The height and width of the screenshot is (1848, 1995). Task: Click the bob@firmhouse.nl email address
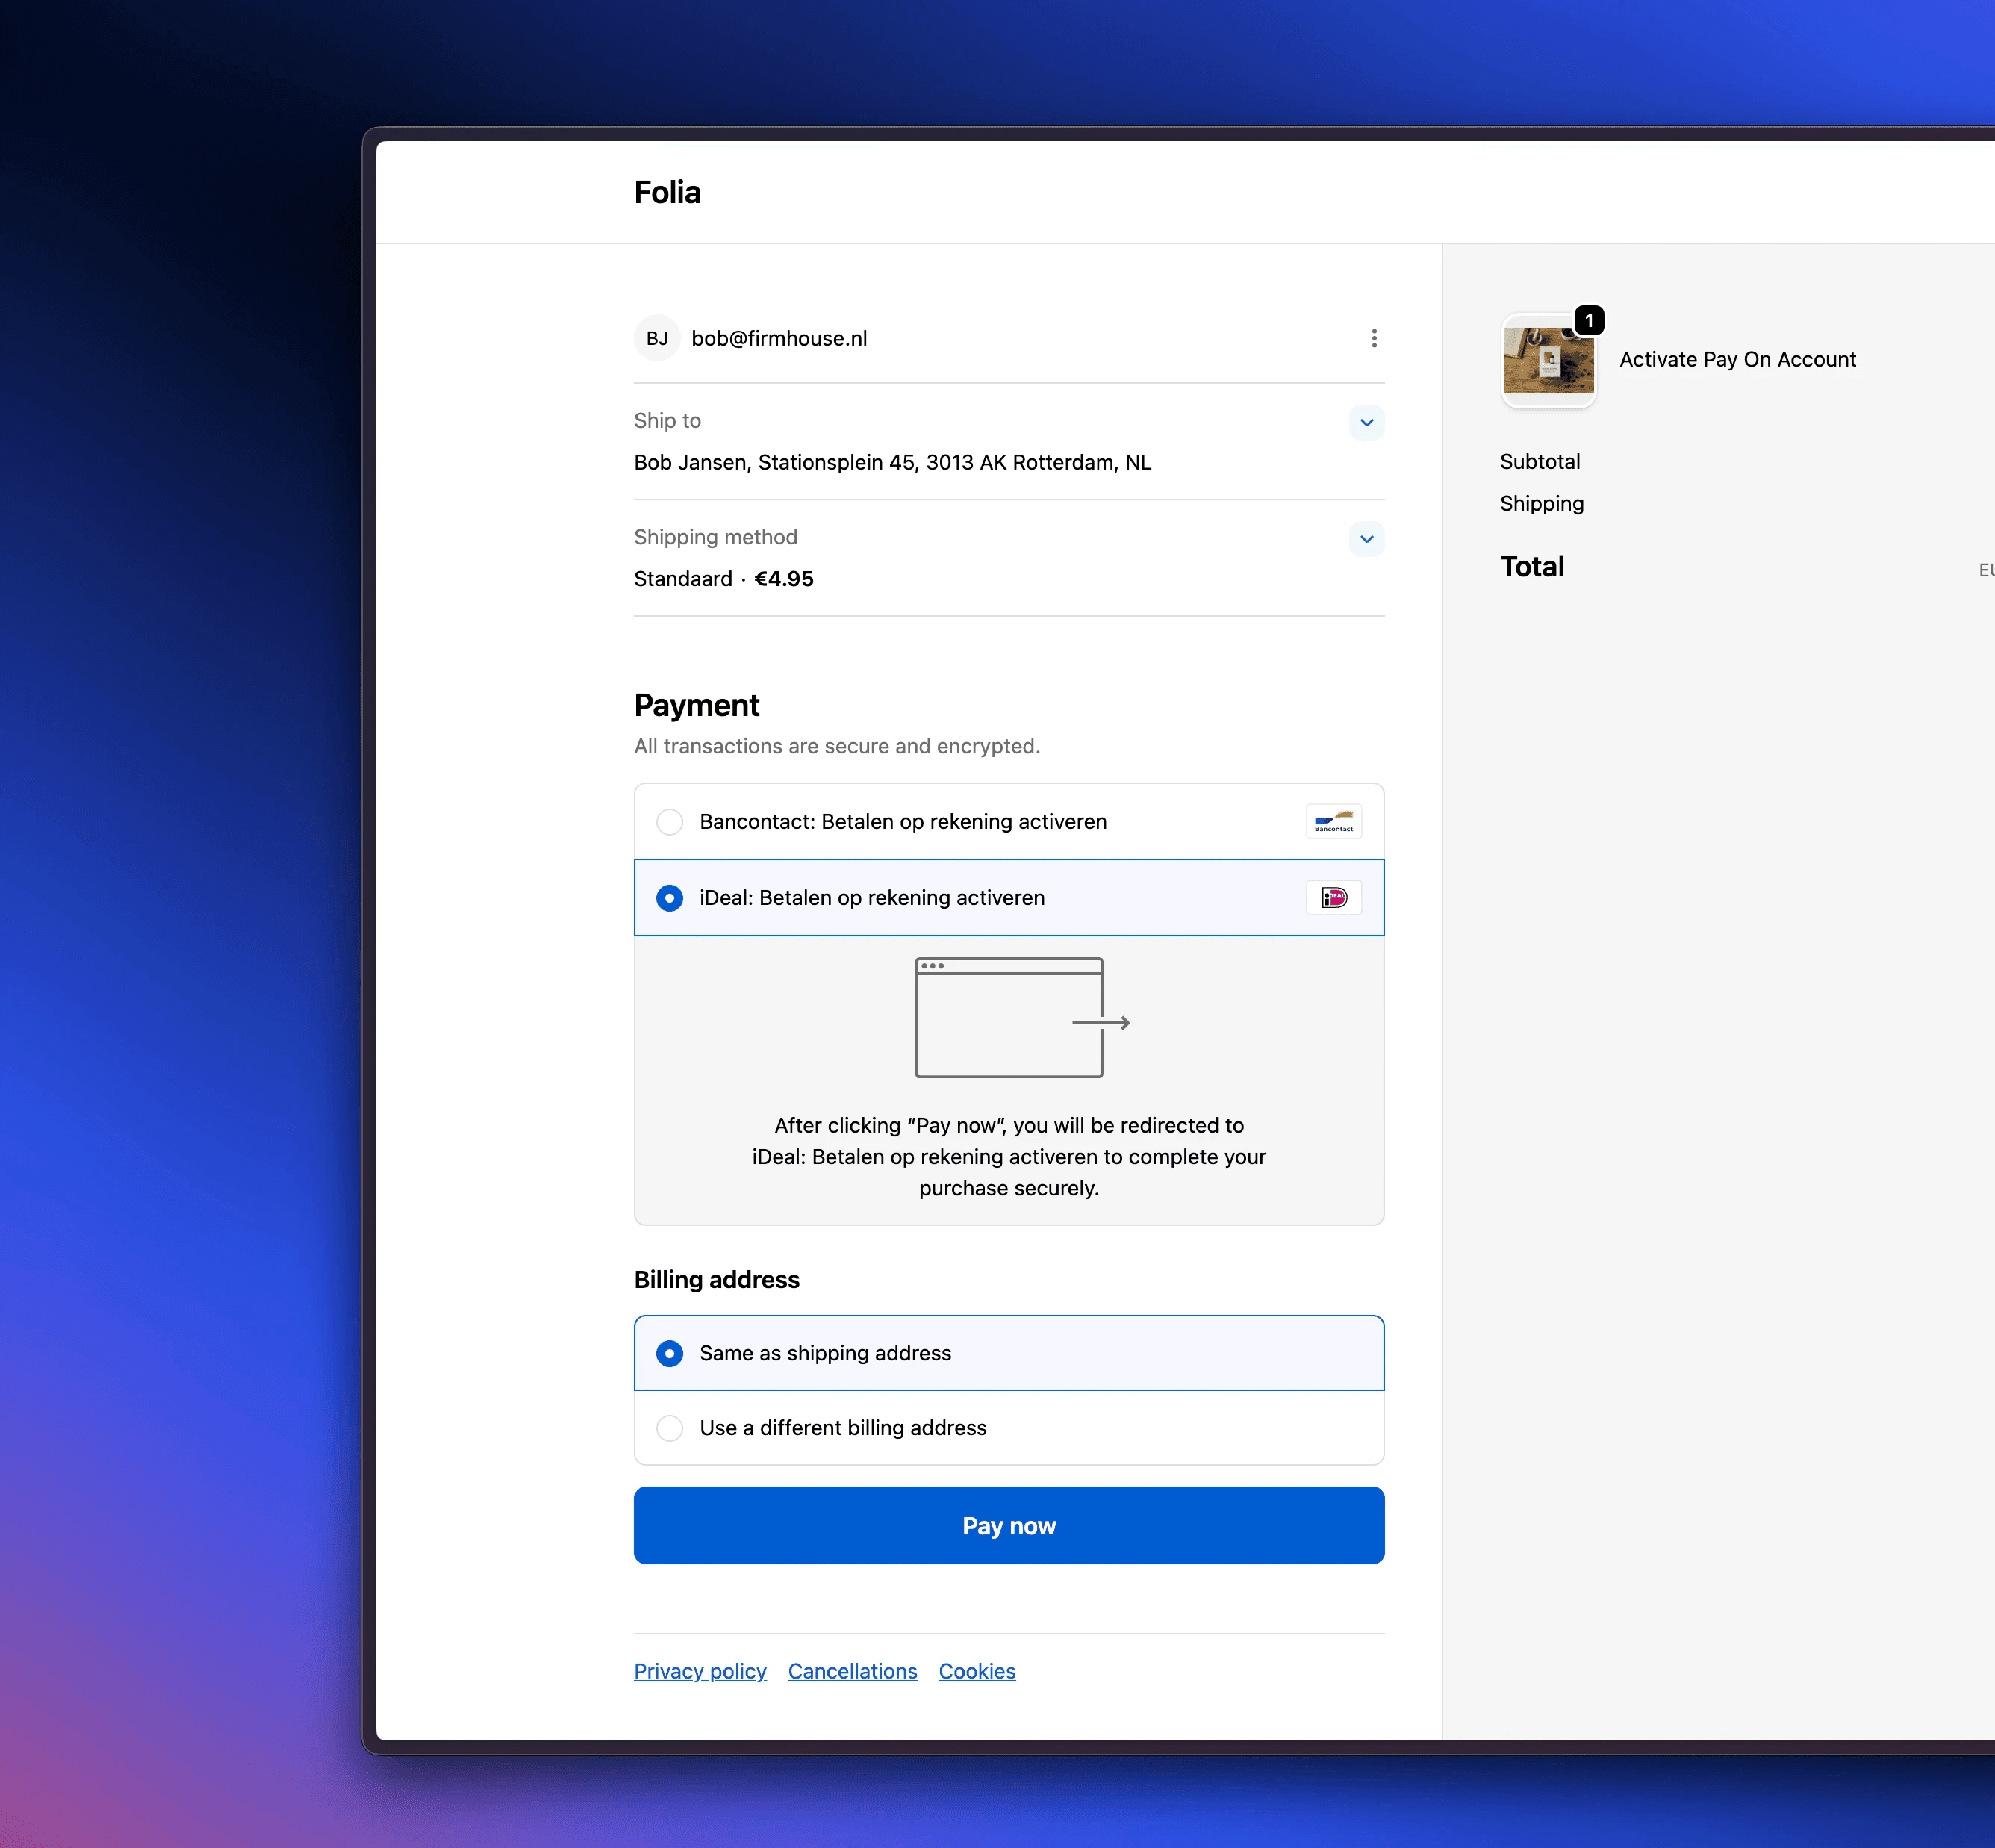pyautogui.click(x=779, y=338)
